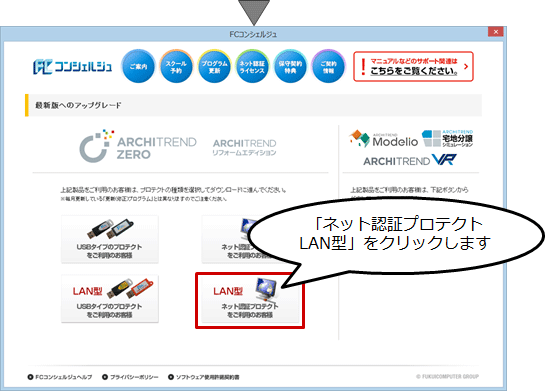Open the manual and support banner link
Image resolution: width=546 pixels, height=391 pixels.
pyautogui.click(x=413, y=67)
